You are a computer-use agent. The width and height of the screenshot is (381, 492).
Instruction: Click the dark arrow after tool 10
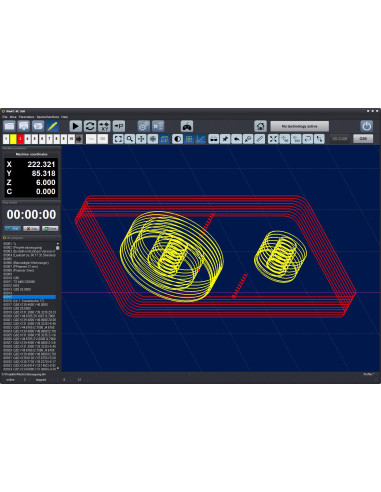(x=79, y=139)
